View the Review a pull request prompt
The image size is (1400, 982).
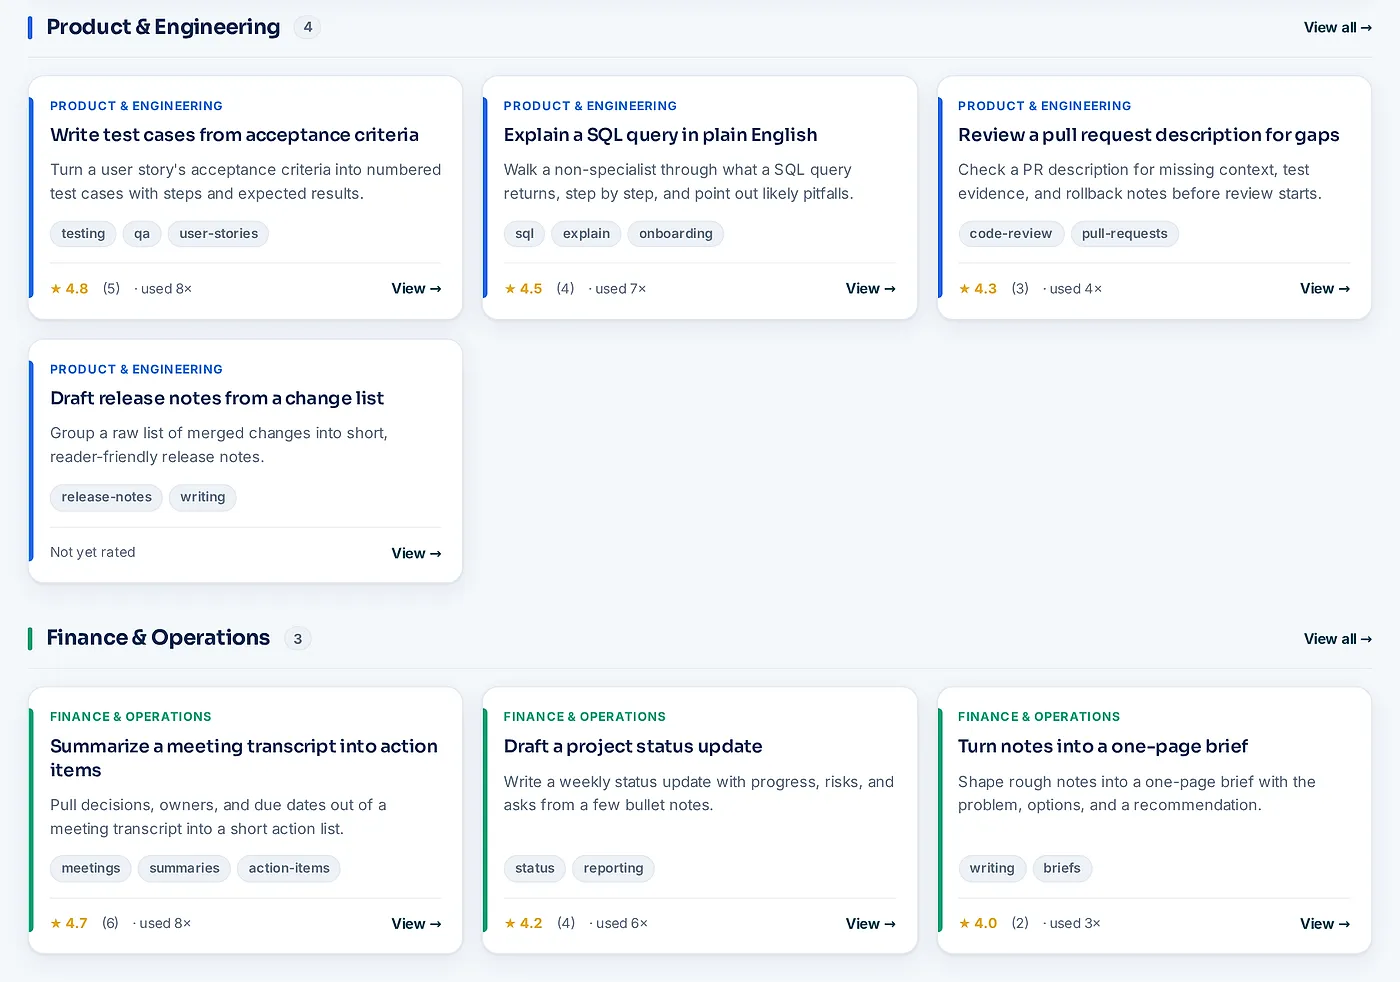pyautogui.click(x=1325, y=289)
